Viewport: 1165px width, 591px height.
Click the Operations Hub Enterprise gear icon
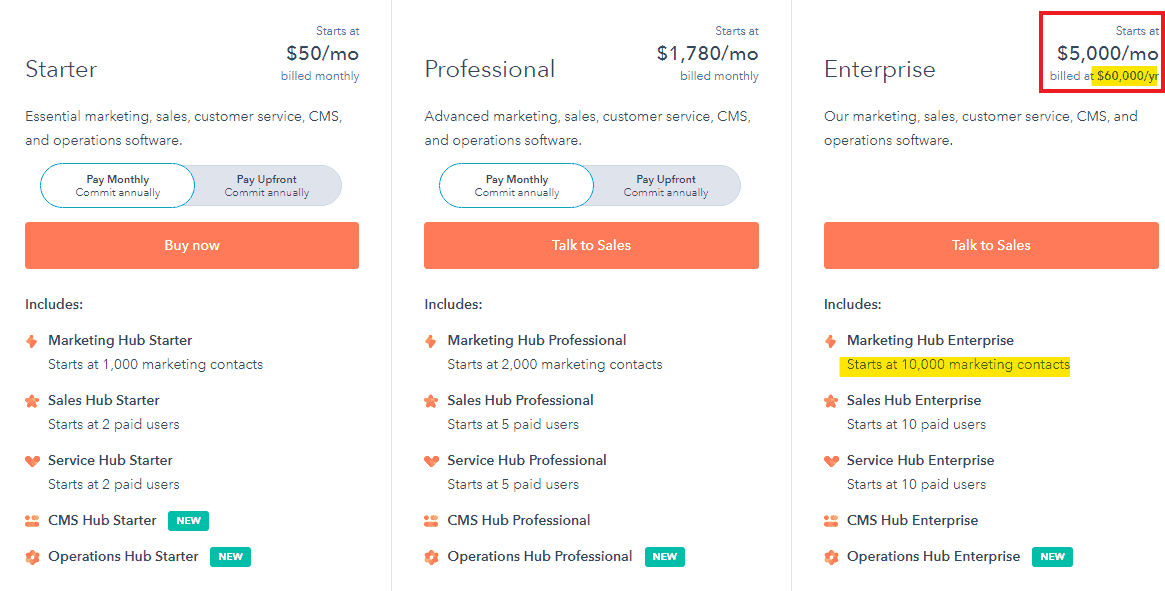pyautogui.click(x=831, y=557)
